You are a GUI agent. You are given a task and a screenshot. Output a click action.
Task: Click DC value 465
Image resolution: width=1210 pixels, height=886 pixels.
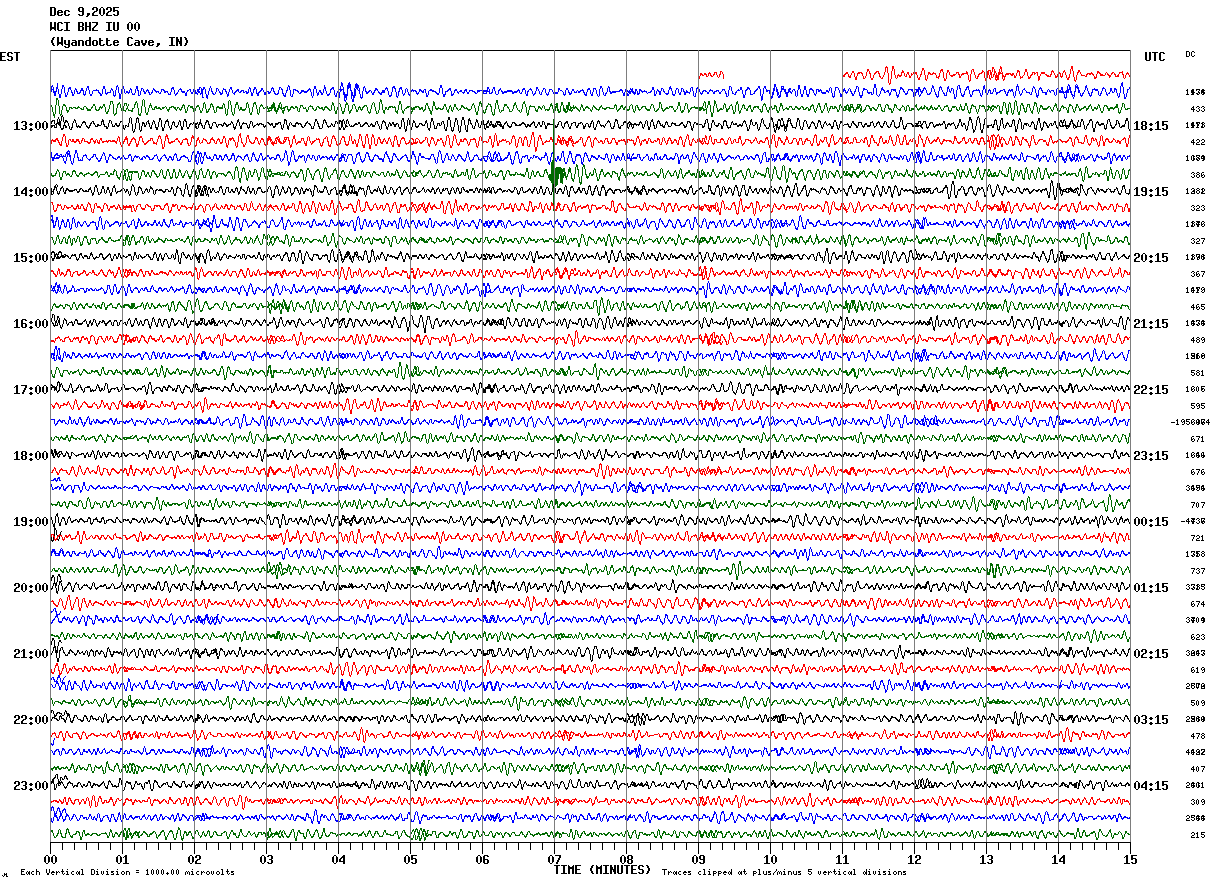click(1197, 307)
